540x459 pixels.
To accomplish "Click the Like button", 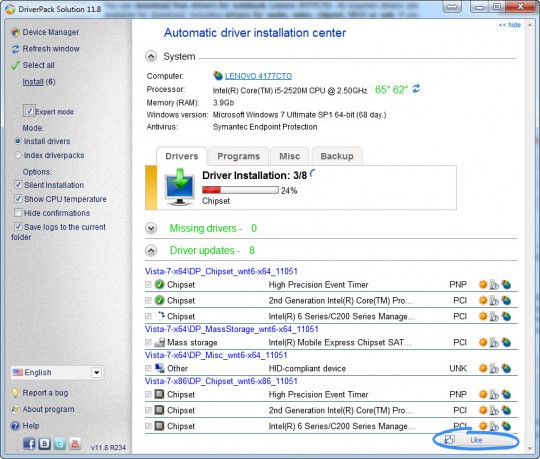I will 476,440.
